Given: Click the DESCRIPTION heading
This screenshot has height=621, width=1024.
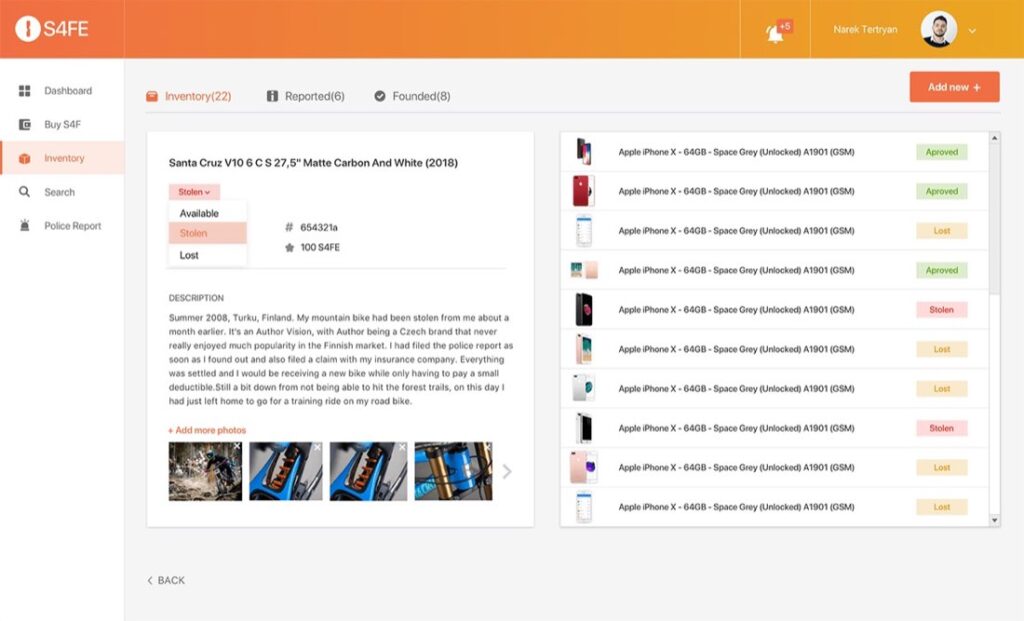Looking at the screenshot, I should [196, 298].
